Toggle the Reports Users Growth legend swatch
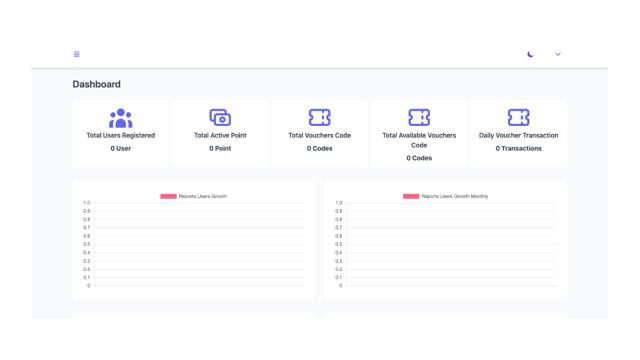 pyautogui.click(x=168, y=196)
